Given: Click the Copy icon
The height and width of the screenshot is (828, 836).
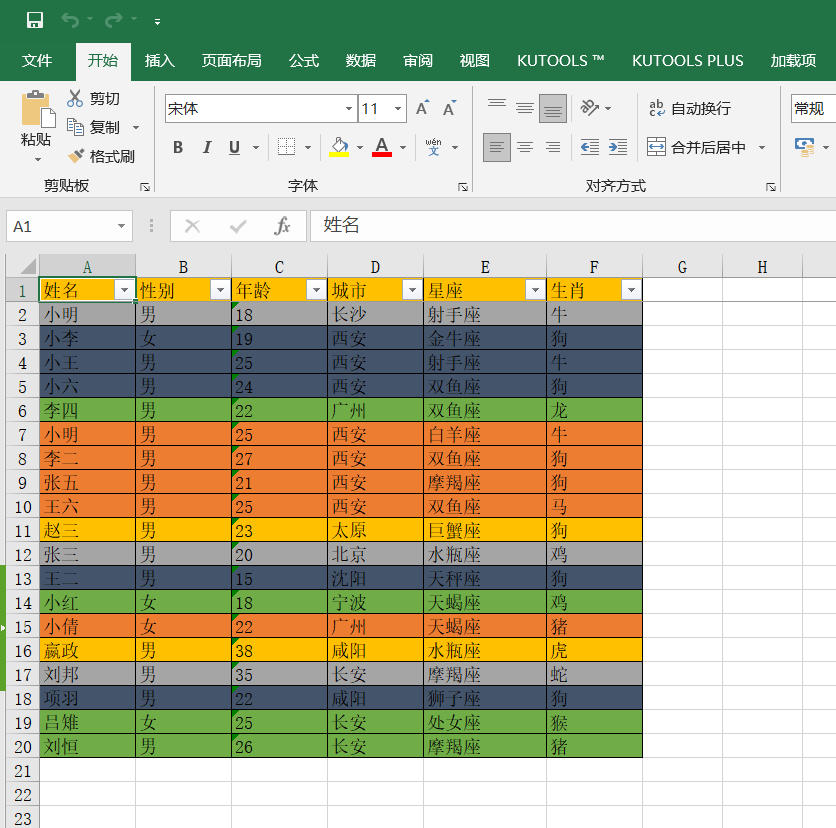Looking at the screenshot, I should [75, 127].
